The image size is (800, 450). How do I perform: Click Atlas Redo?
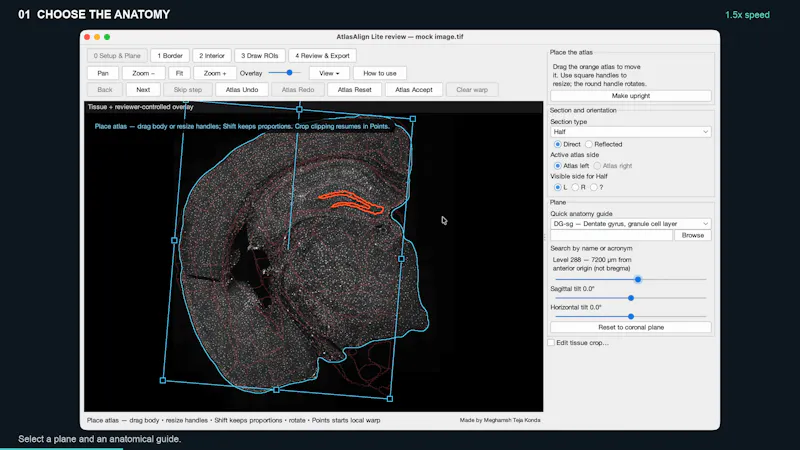pos(298,90)
